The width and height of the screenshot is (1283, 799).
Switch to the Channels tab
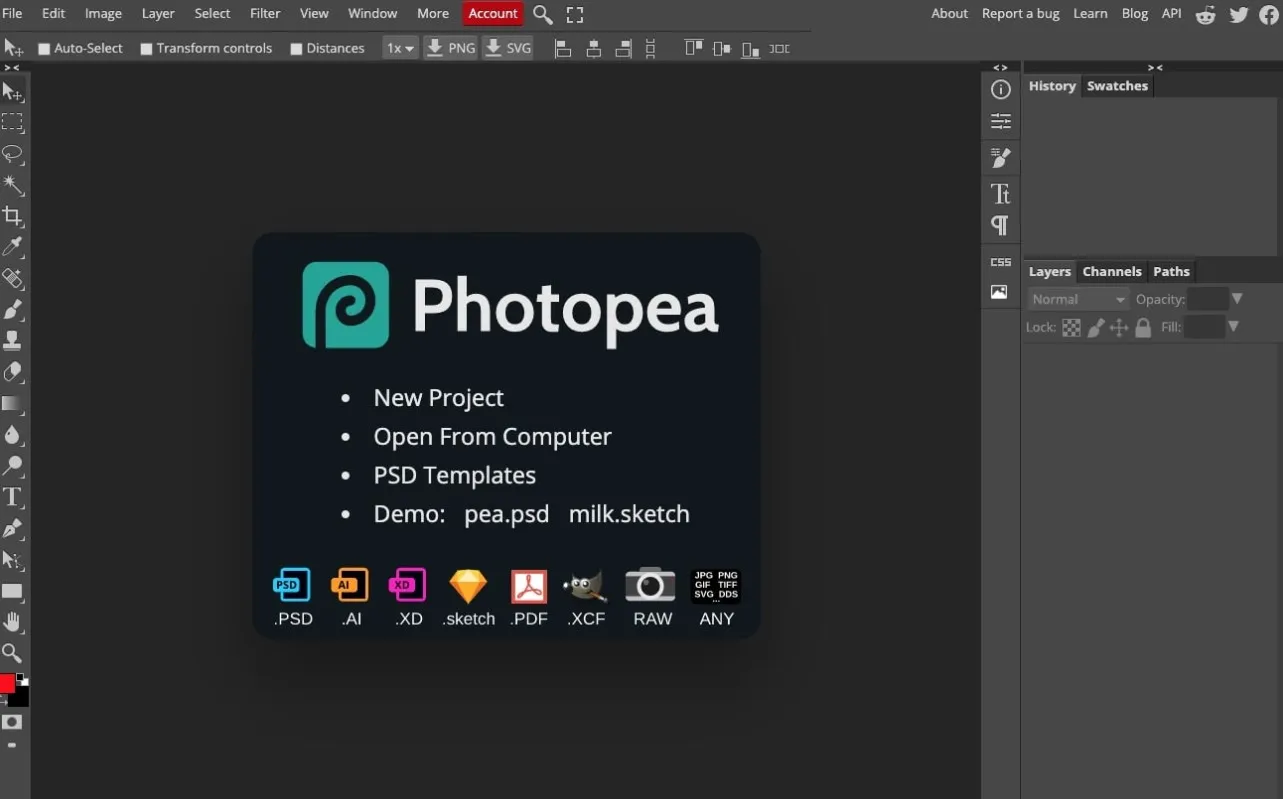pyautogui.click(x=1112, y=271)
